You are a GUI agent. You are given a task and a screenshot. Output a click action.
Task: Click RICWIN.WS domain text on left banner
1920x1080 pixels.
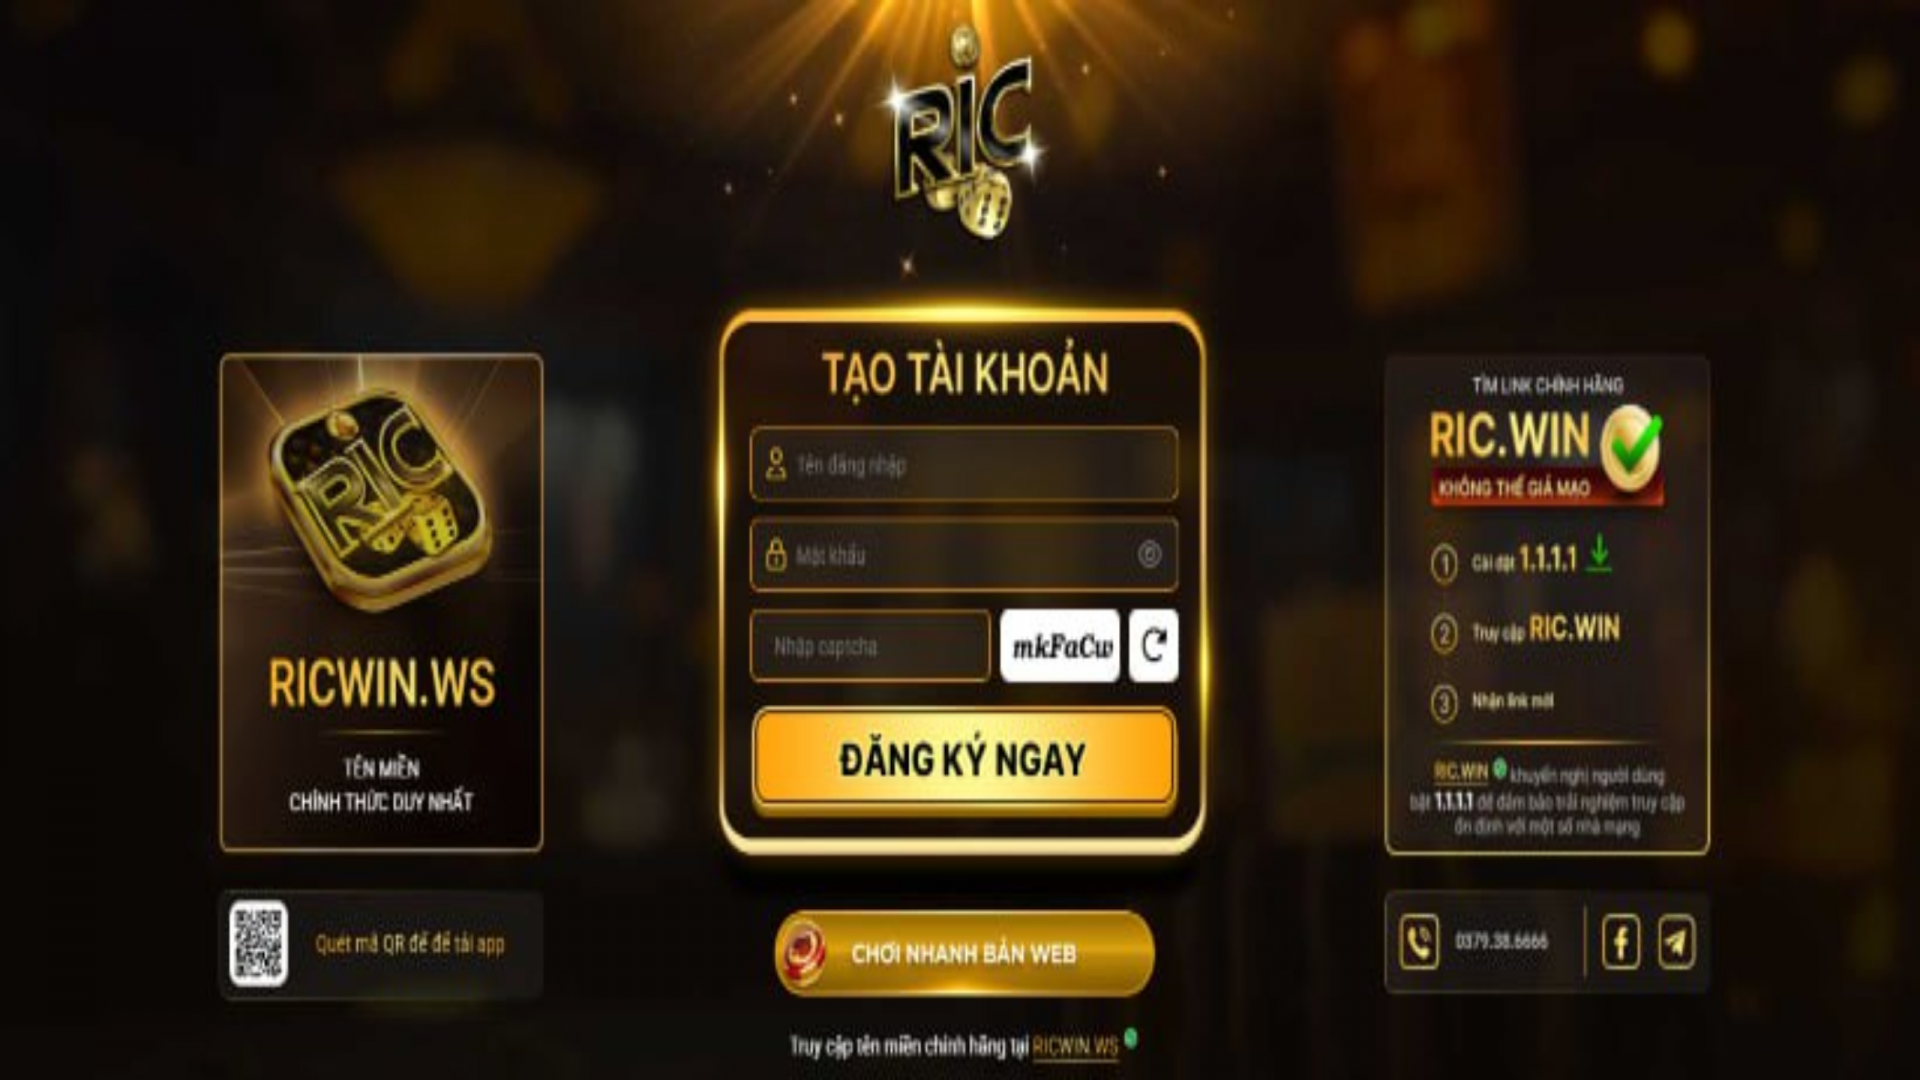click(x=381, y=683)
